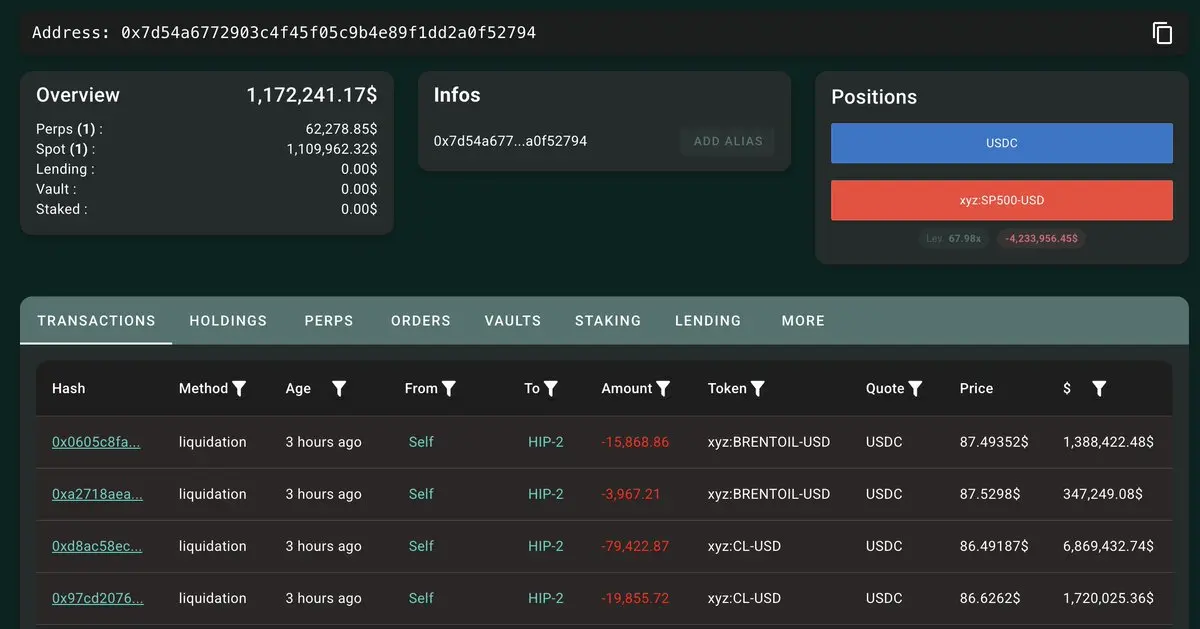Click the price 87.49352$
This screenshot has height=629, width=1200.
point(994,442)
